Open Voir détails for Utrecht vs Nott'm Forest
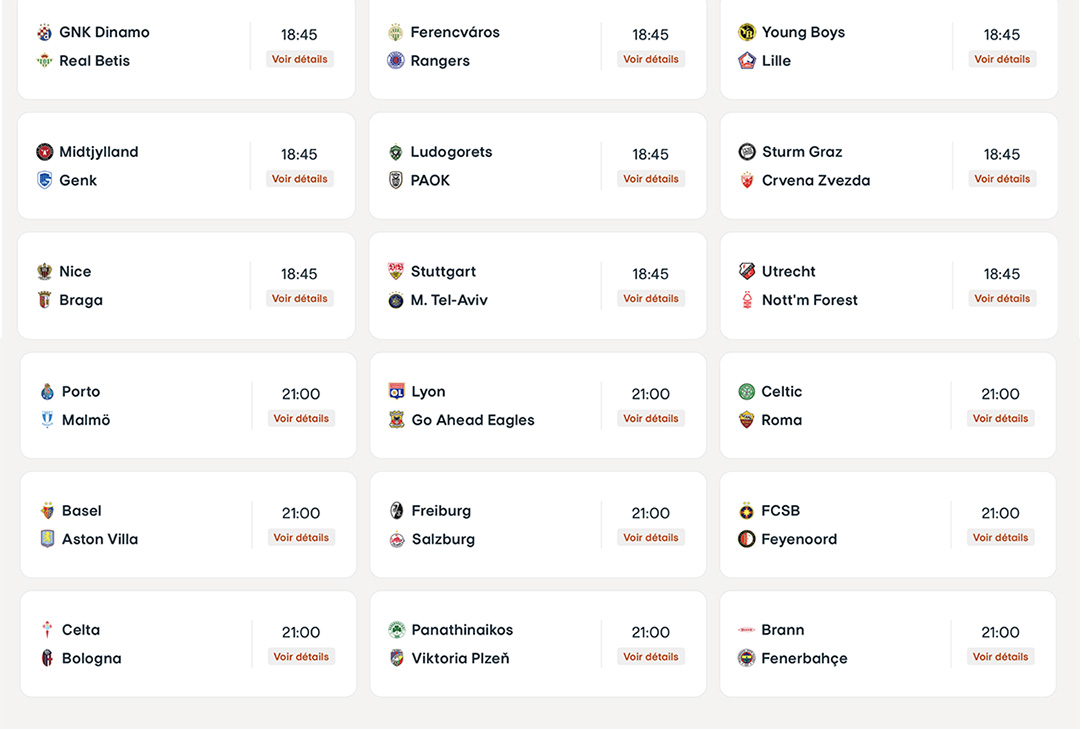The image size is (1080, 729). [x=1002, y=299]
